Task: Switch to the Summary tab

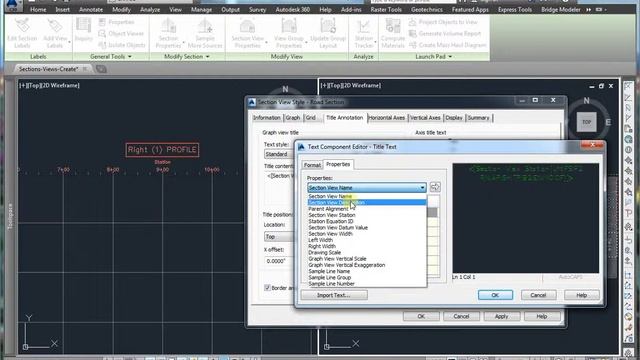Action: pyautogui.click(x=478, y=118)
